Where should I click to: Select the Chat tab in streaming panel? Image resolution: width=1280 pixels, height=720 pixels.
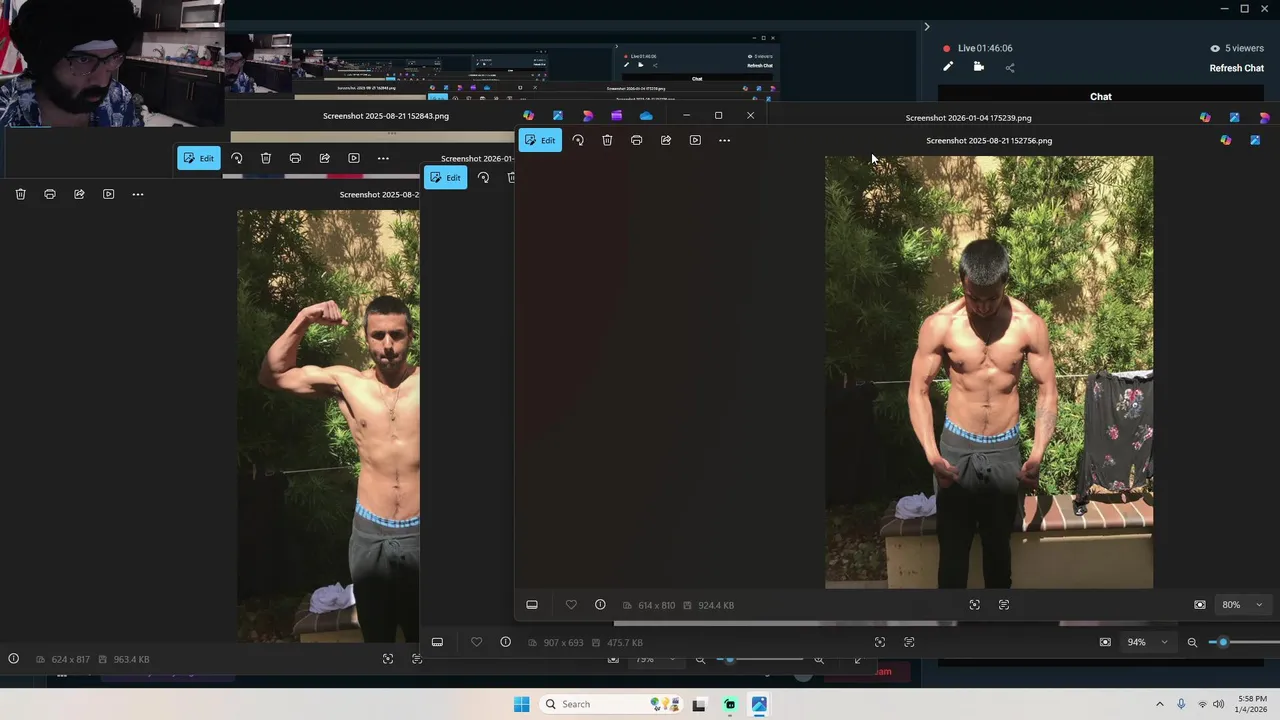tap(1101, 97)
